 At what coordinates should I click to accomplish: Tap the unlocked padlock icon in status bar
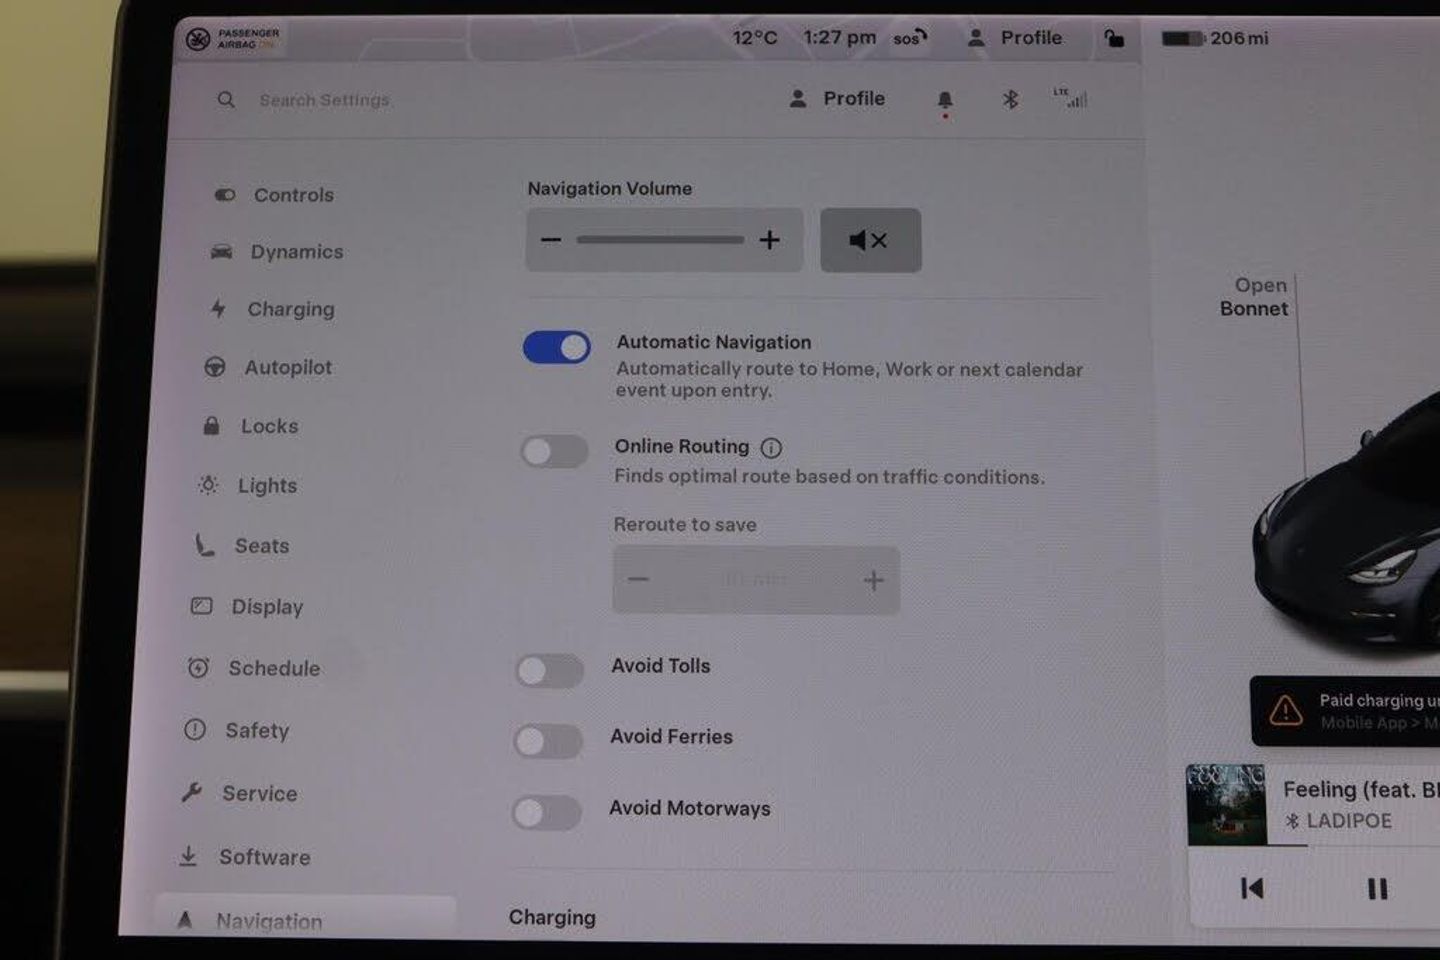click(x=1113, y=39)
